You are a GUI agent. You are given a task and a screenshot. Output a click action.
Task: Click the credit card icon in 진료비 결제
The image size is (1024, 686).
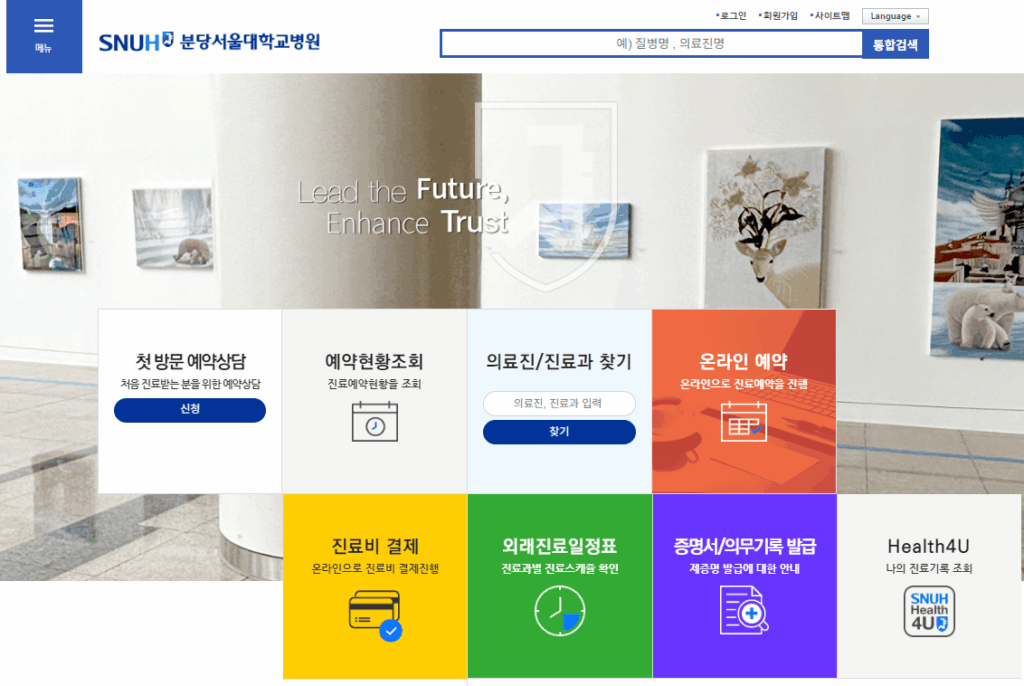(x=376, y=615)
